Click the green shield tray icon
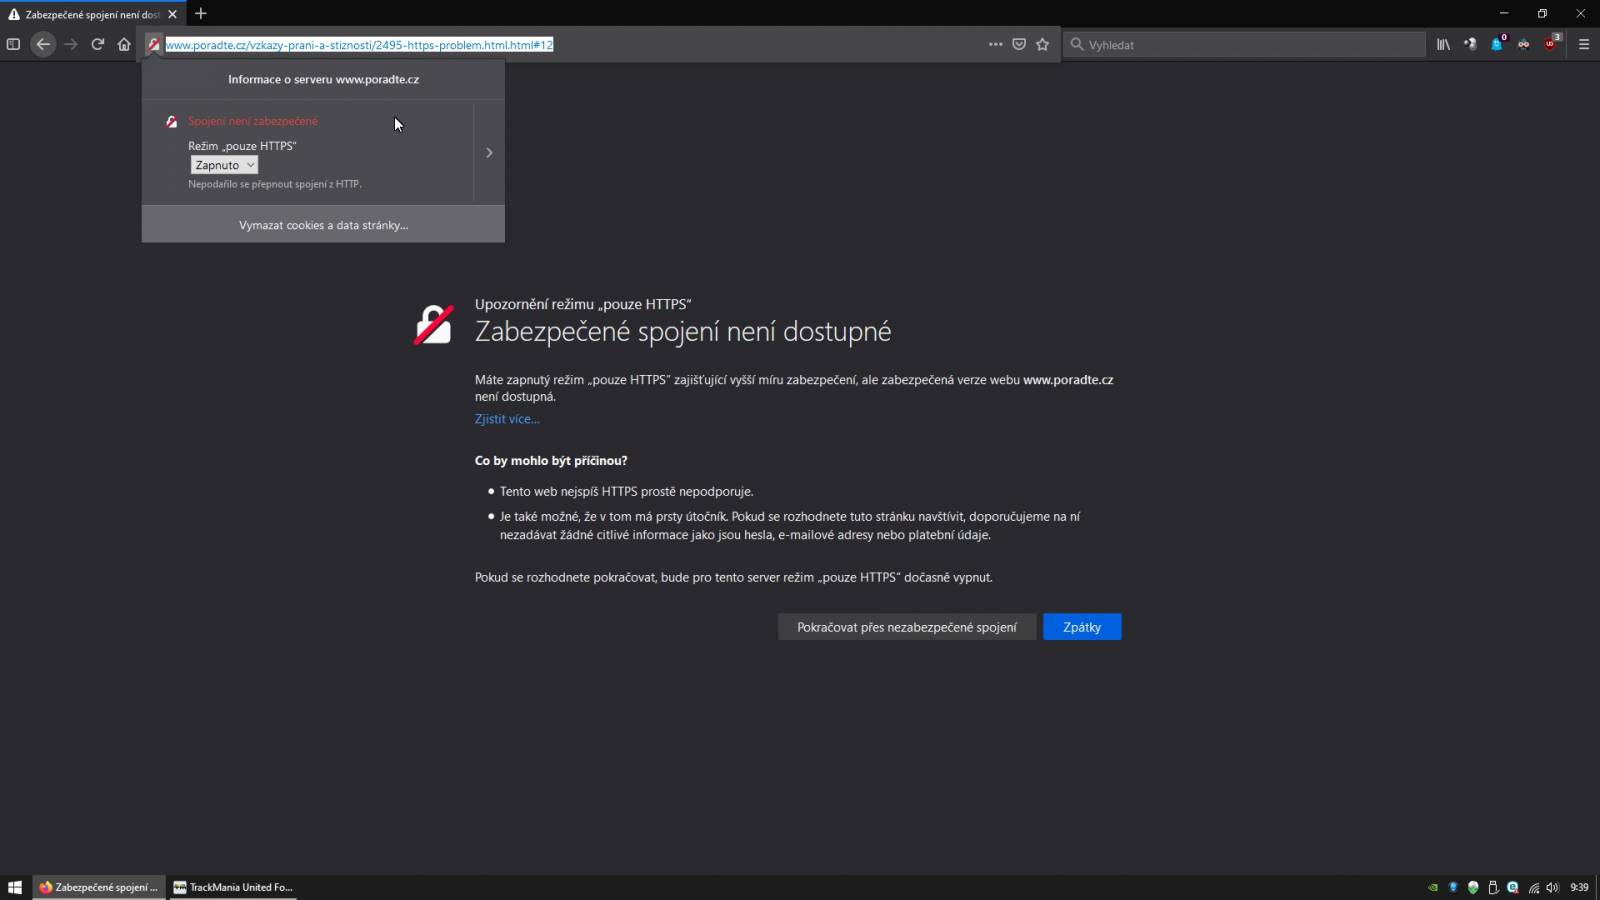 coord(1473,887)
